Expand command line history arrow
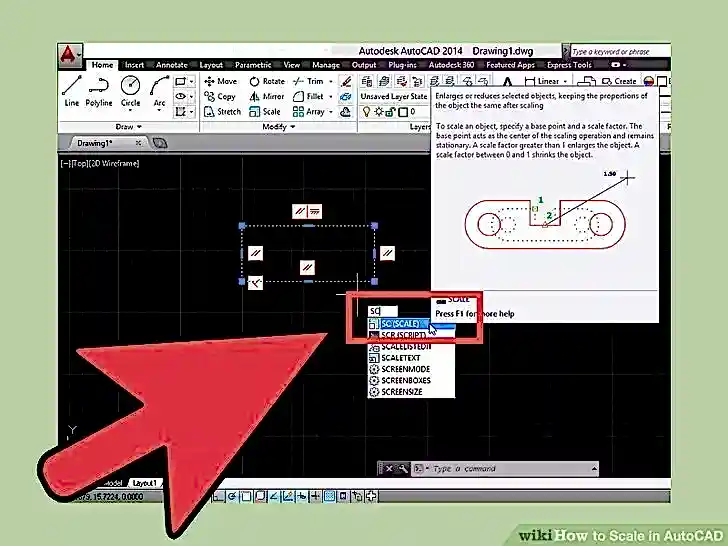728x546 pixels. click(x=594, y=469)
